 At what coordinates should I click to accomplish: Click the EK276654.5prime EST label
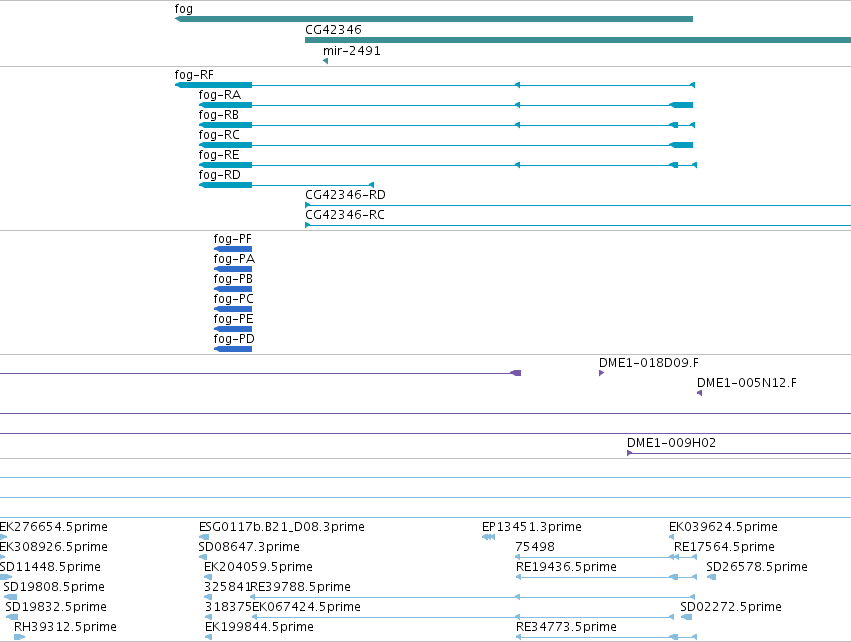pos(54,526)
